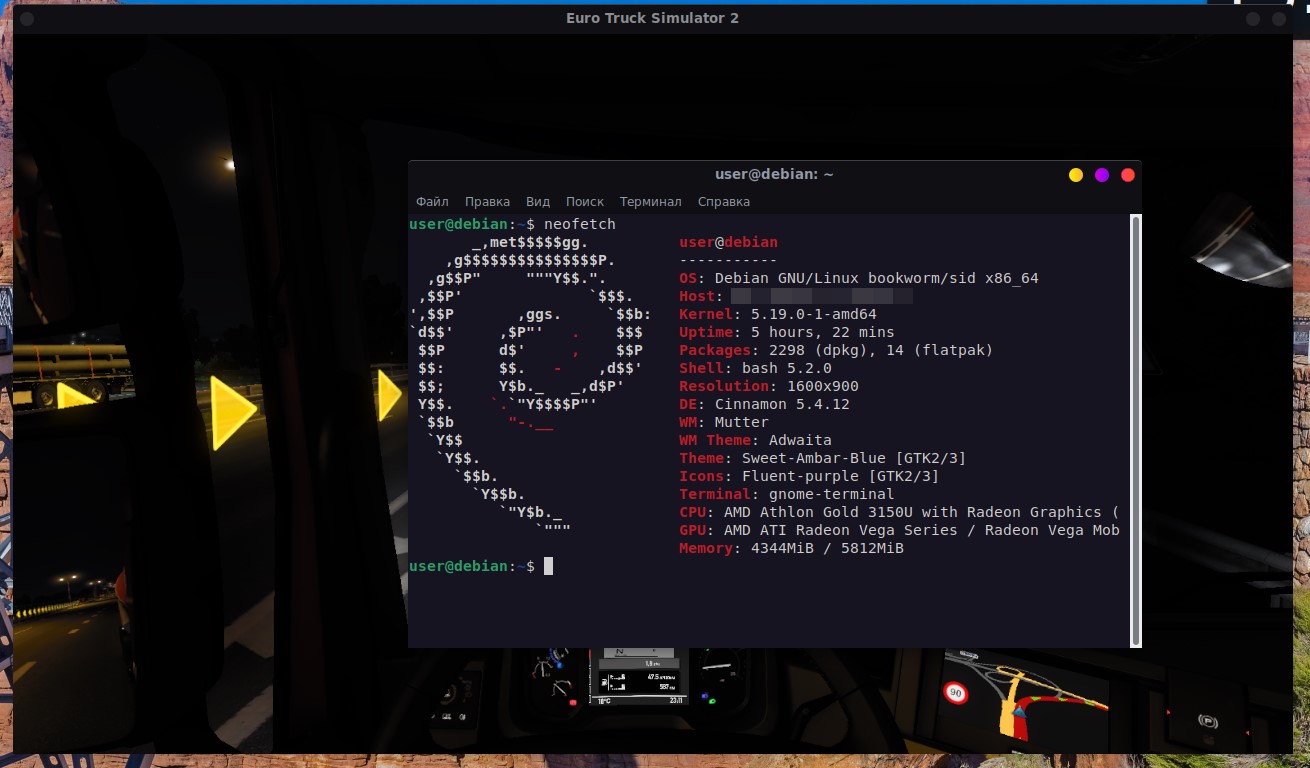This screenshot has height=768, width=1310.
Task: Click the truck dashboard speed readout display
Action: [x=637, y=680]
